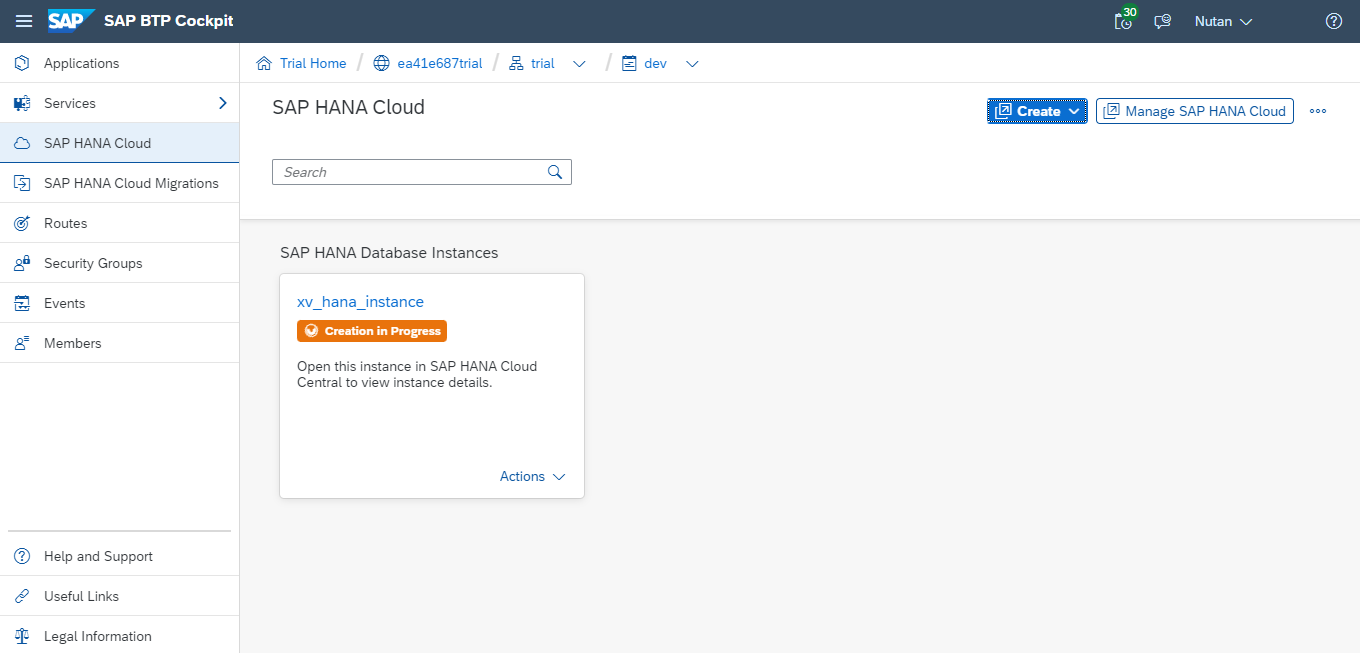Image resolution: width=1360 pixels, height=653 pixels.
Task: Open the feedback chat icon
Action: point(1162,21)
